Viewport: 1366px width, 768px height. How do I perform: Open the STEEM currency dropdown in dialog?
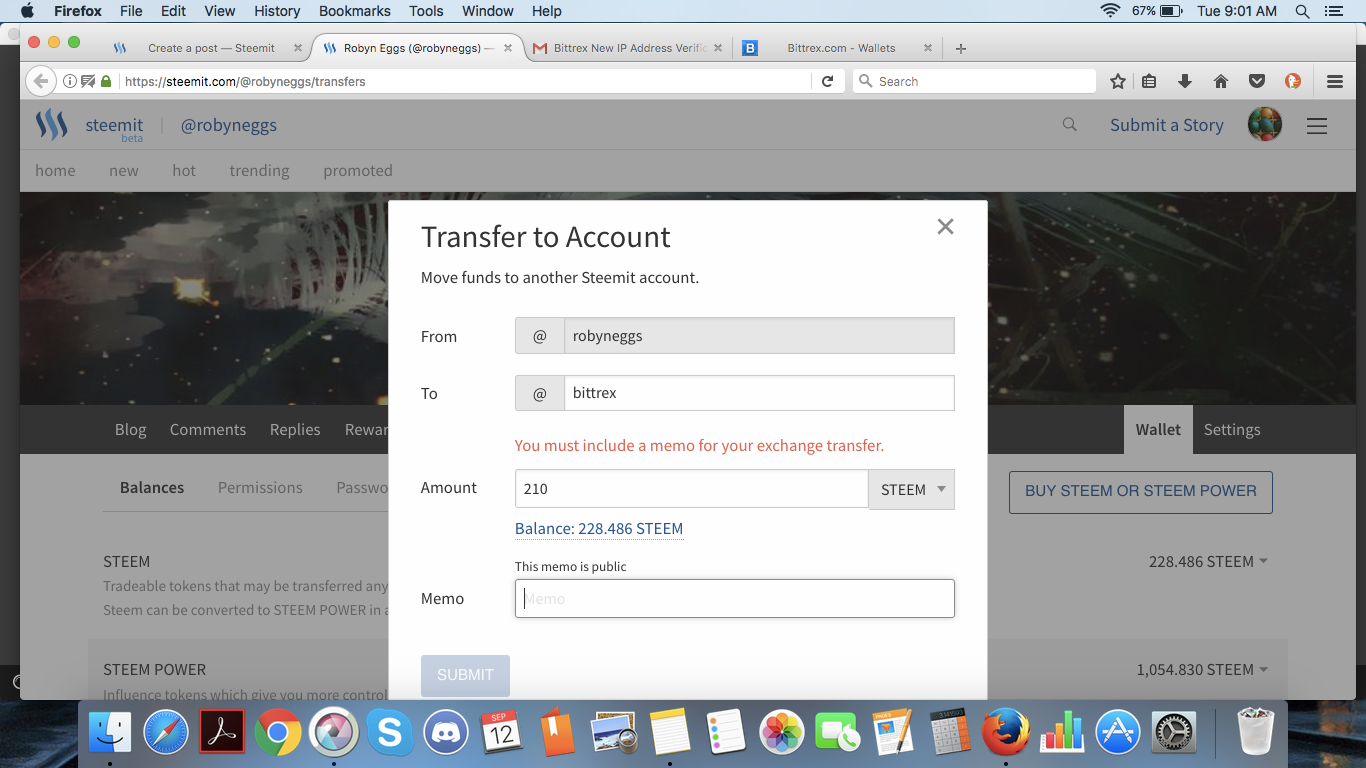pyautogui.click(x=912, y=489)
